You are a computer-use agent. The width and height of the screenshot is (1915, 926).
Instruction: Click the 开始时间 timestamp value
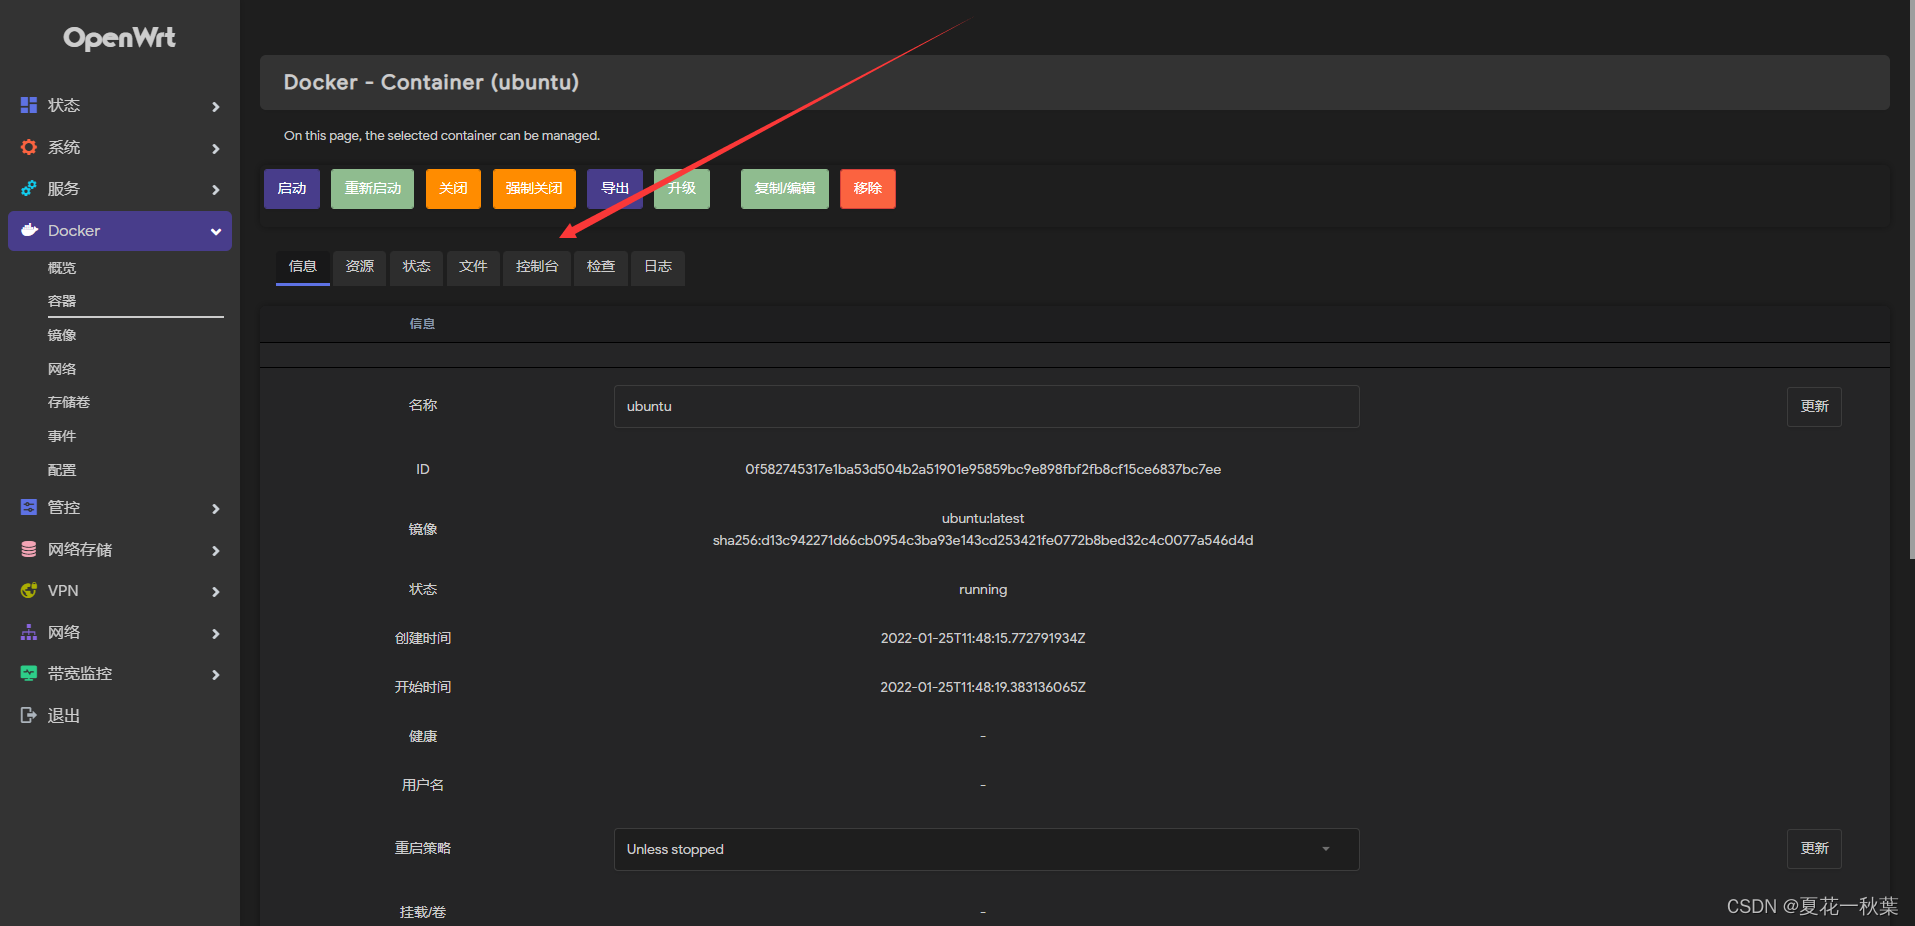[x=983, y=687]
